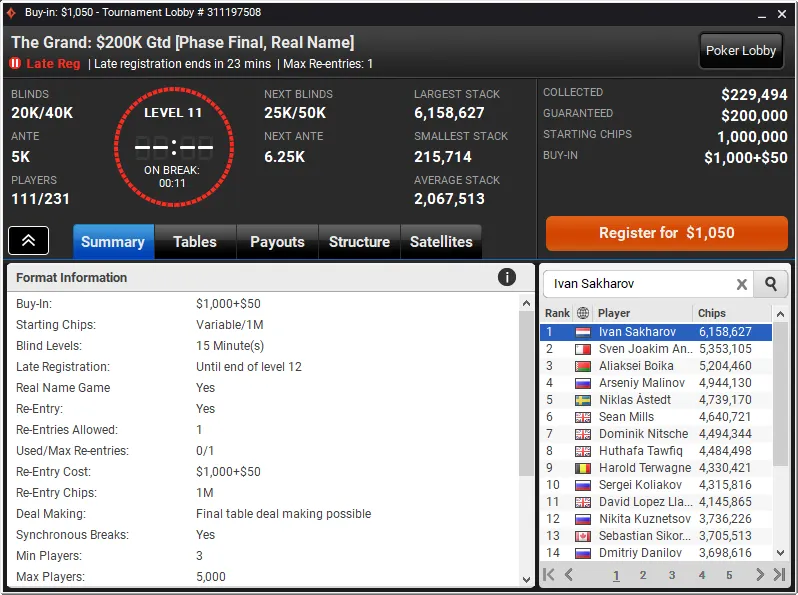Switch to the Payouts tab
Image resolution: width=798 pixels, height=595 pixels.
click(x=277, y=242)
